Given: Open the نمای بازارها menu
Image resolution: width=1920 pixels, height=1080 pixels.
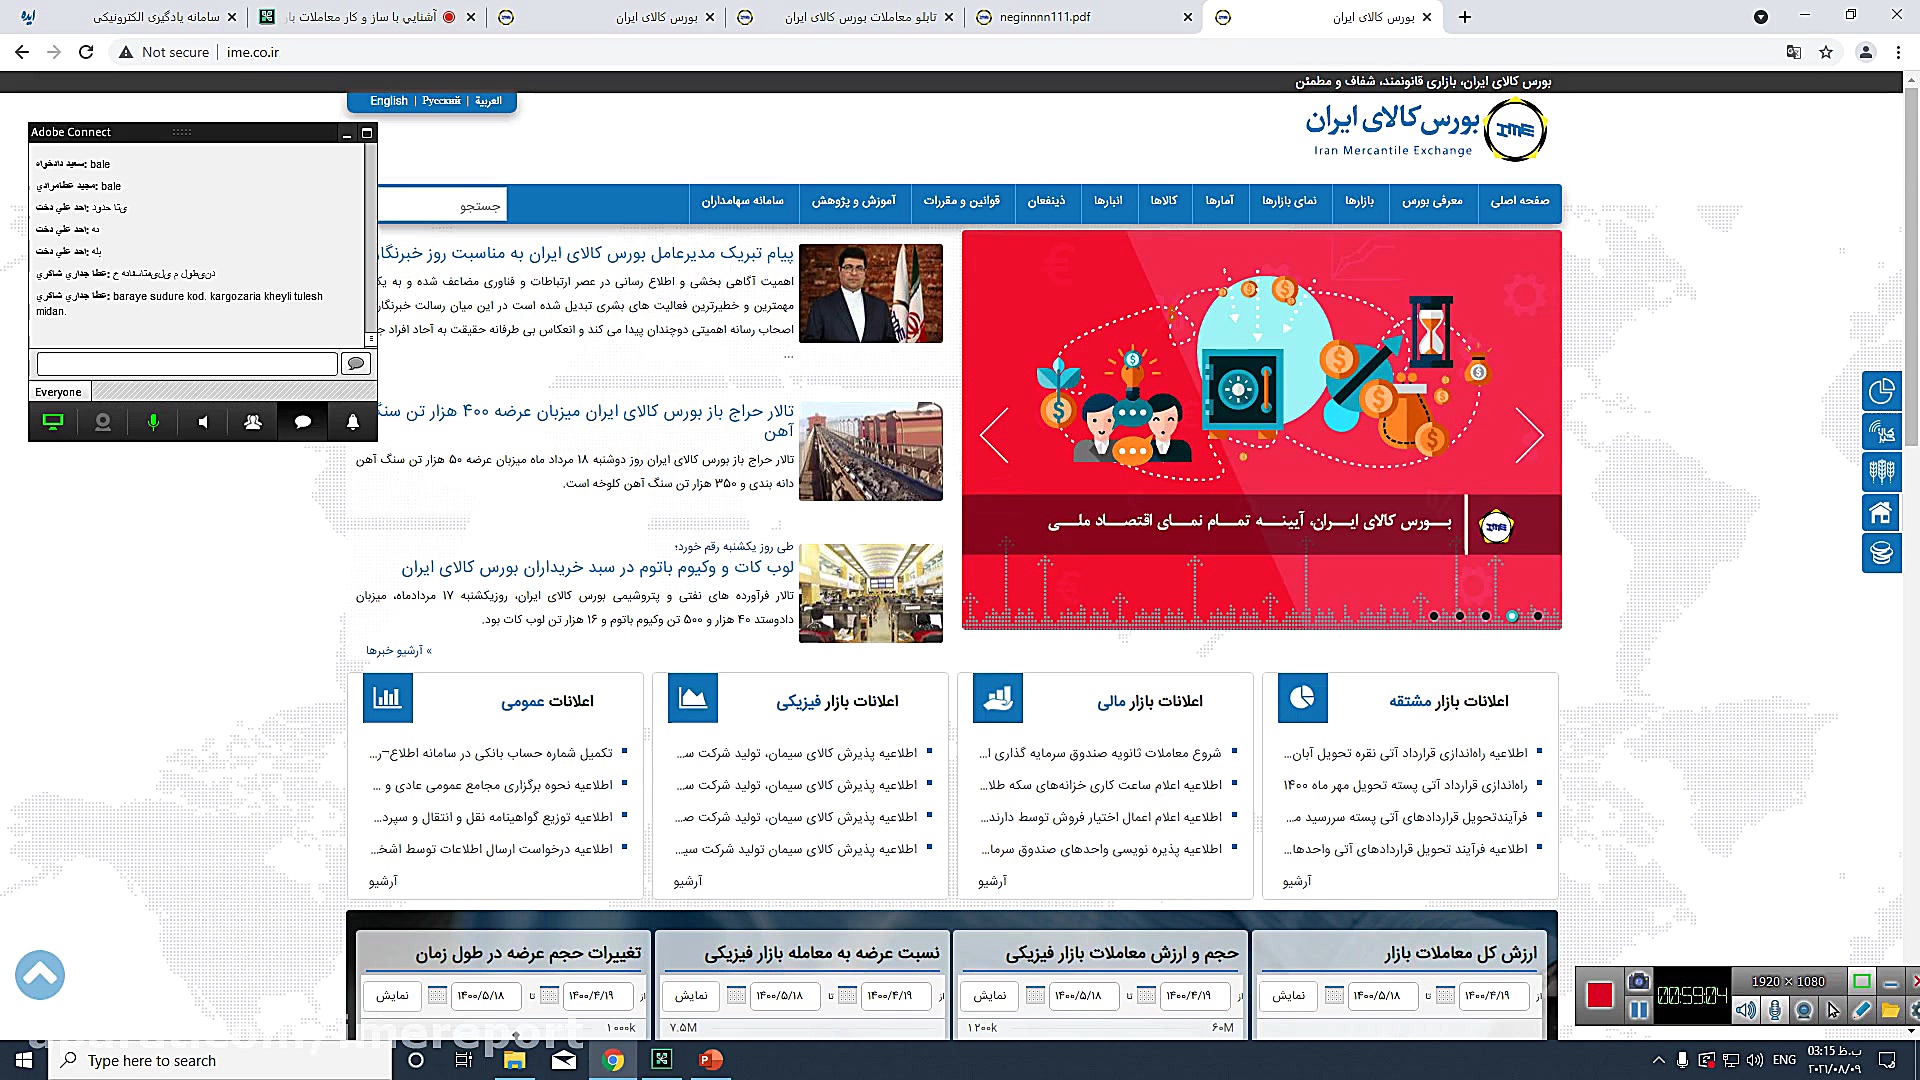Looking at the screenshot, I should [1289, 201].
